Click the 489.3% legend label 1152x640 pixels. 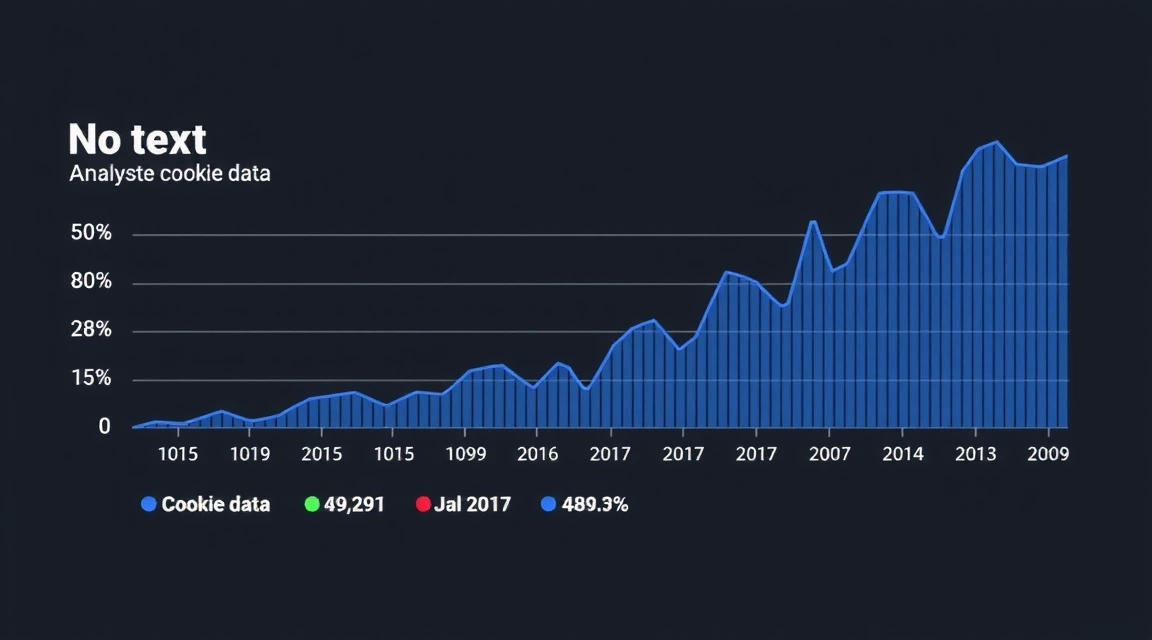click(x=597, y=504)
